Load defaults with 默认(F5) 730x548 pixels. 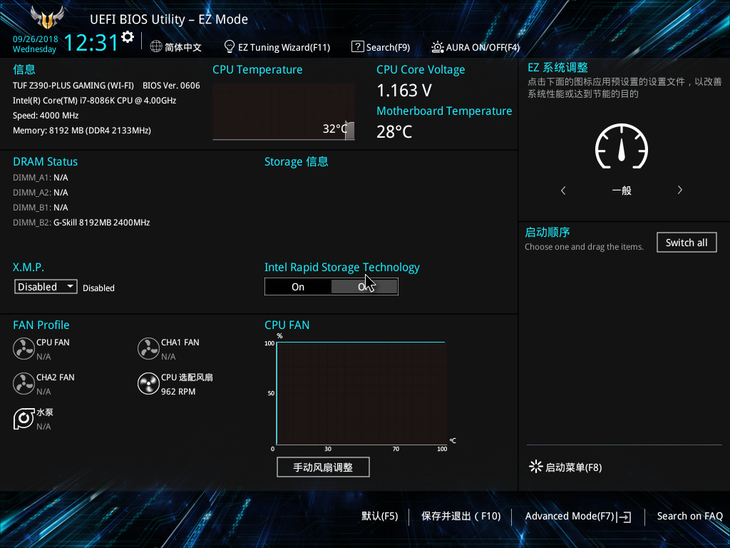[x=380, y=516]
